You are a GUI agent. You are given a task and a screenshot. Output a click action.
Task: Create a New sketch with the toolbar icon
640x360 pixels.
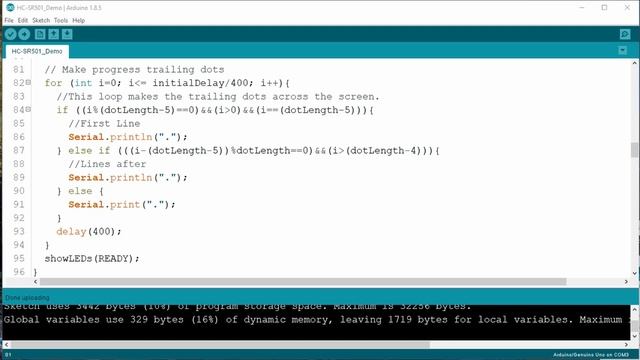tap(40, 34)
